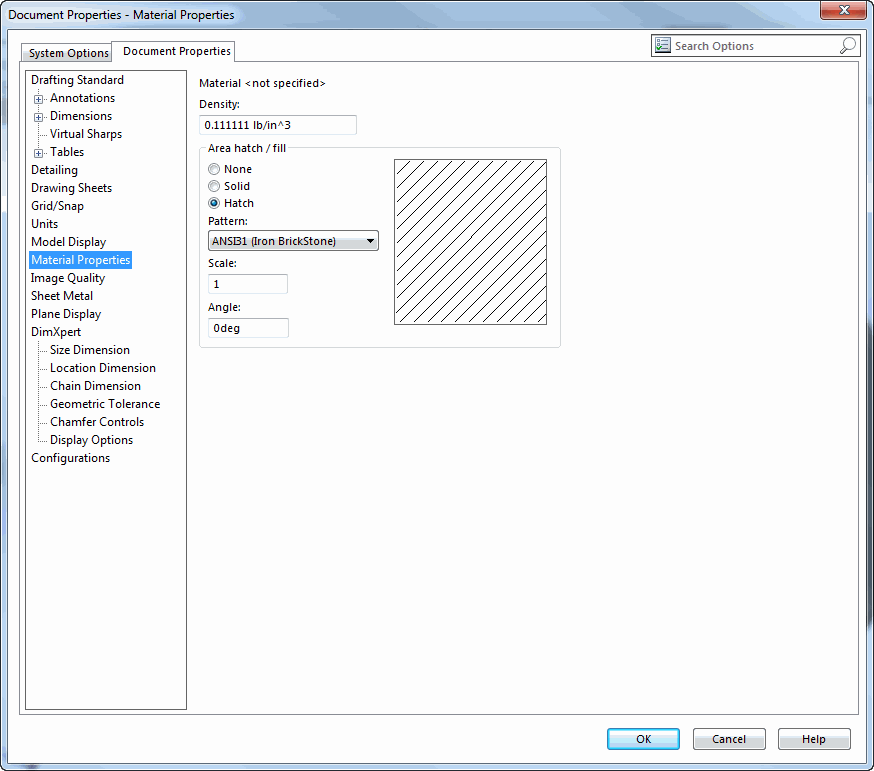Select DimXpert in the tree
The height and width of the screenshot is (771, 874).
click(56, 332)
